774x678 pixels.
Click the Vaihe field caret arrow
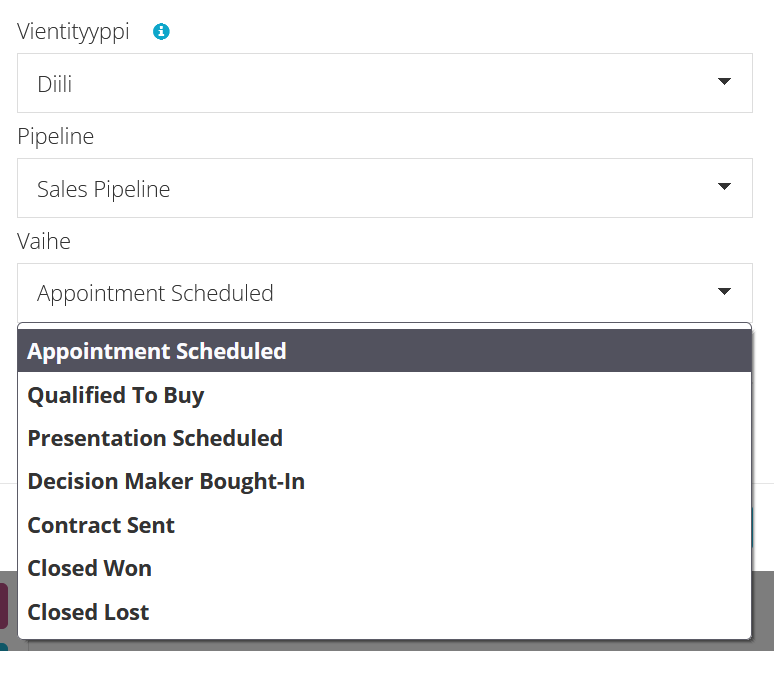point(724,292)
